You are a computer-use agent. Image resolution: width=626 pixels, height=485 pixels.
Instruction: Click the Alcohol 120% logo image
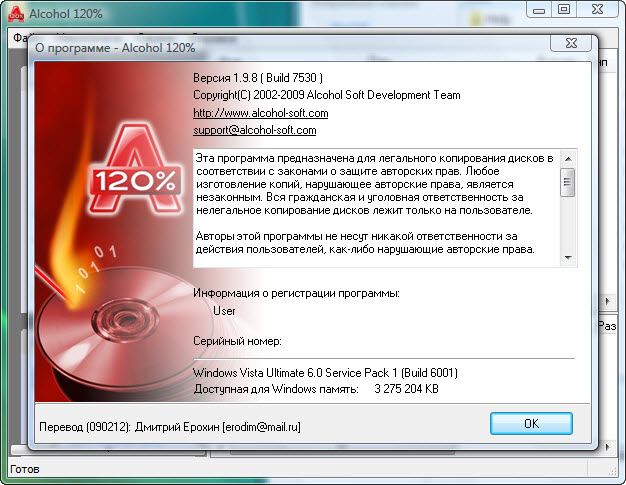[136, 170]
